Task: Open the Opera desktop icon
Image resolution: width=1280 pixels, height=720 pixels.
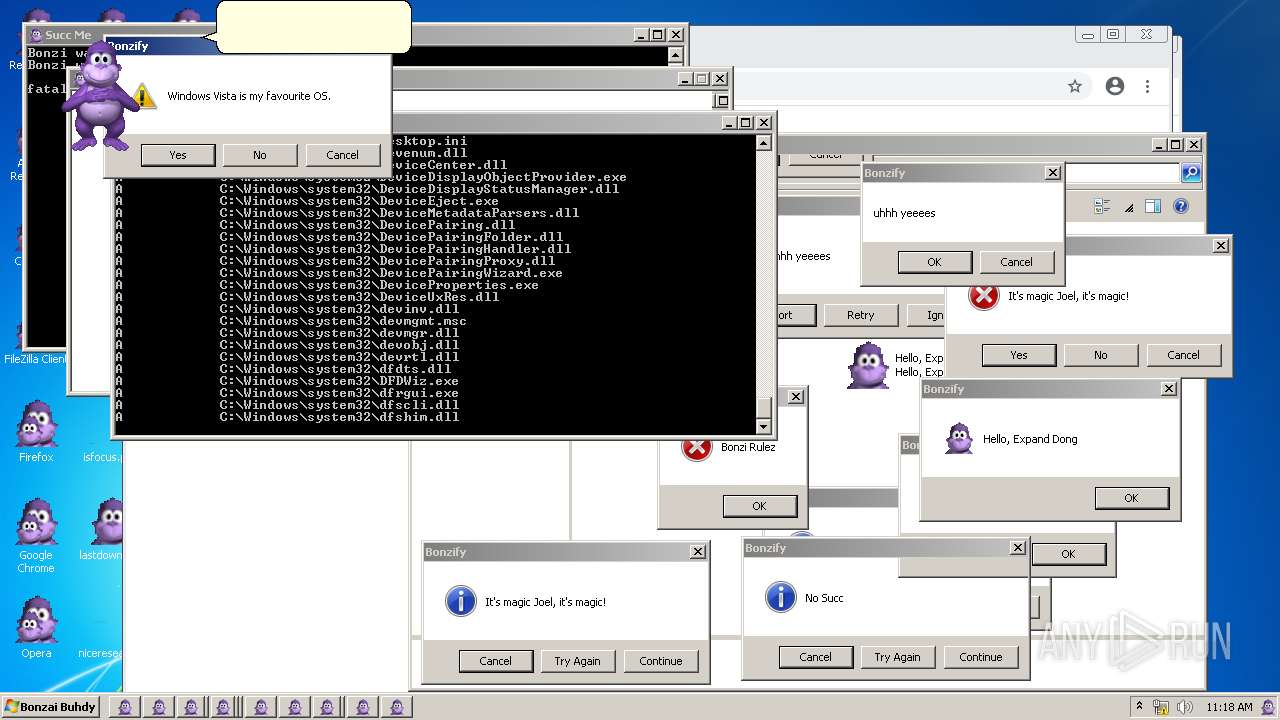Action: pyautogui.click(x=36, y=628)
